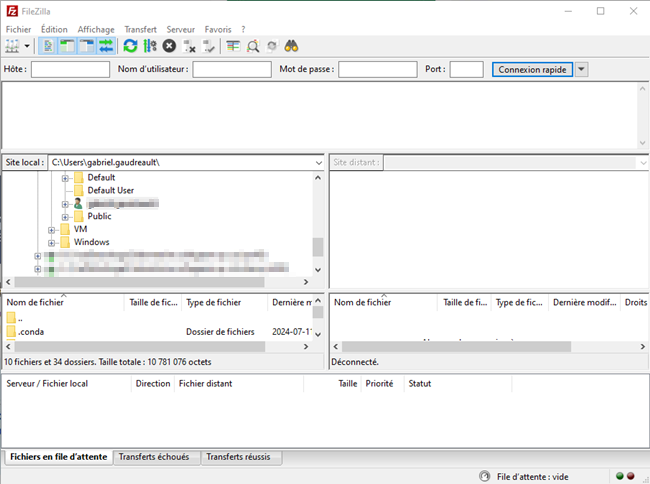This screenshot has width=650, height=484.
Task: Reconnect to the last server
Action: (208, 46)
